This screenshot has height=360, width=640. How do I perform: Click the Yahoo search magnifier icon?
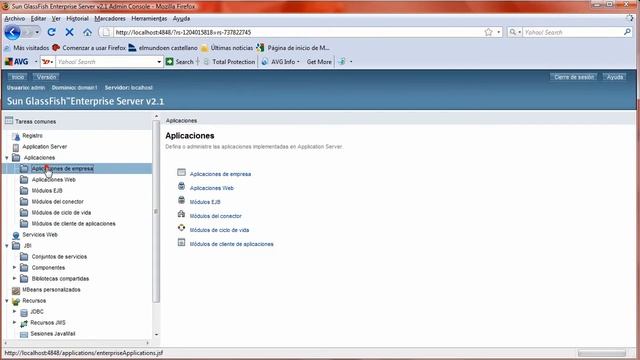pyautogui.click(x=627, y=32)
